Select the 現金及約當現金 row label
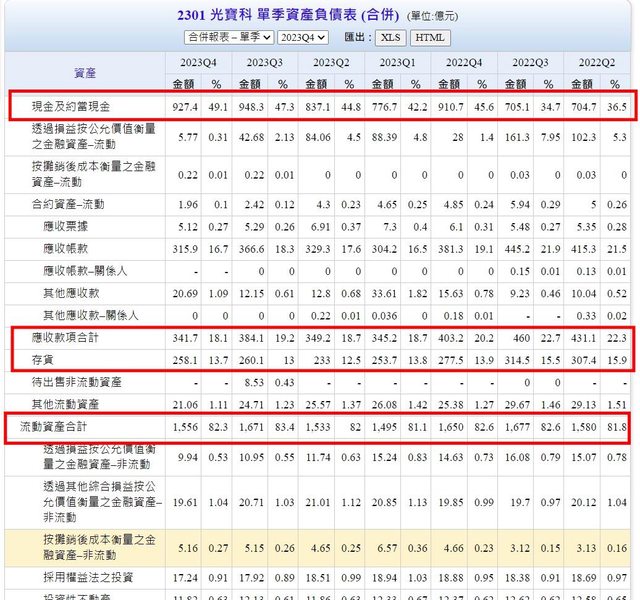The width and height of the screenshot is (640, 600). pyautogui.click(x=73, y=105)
